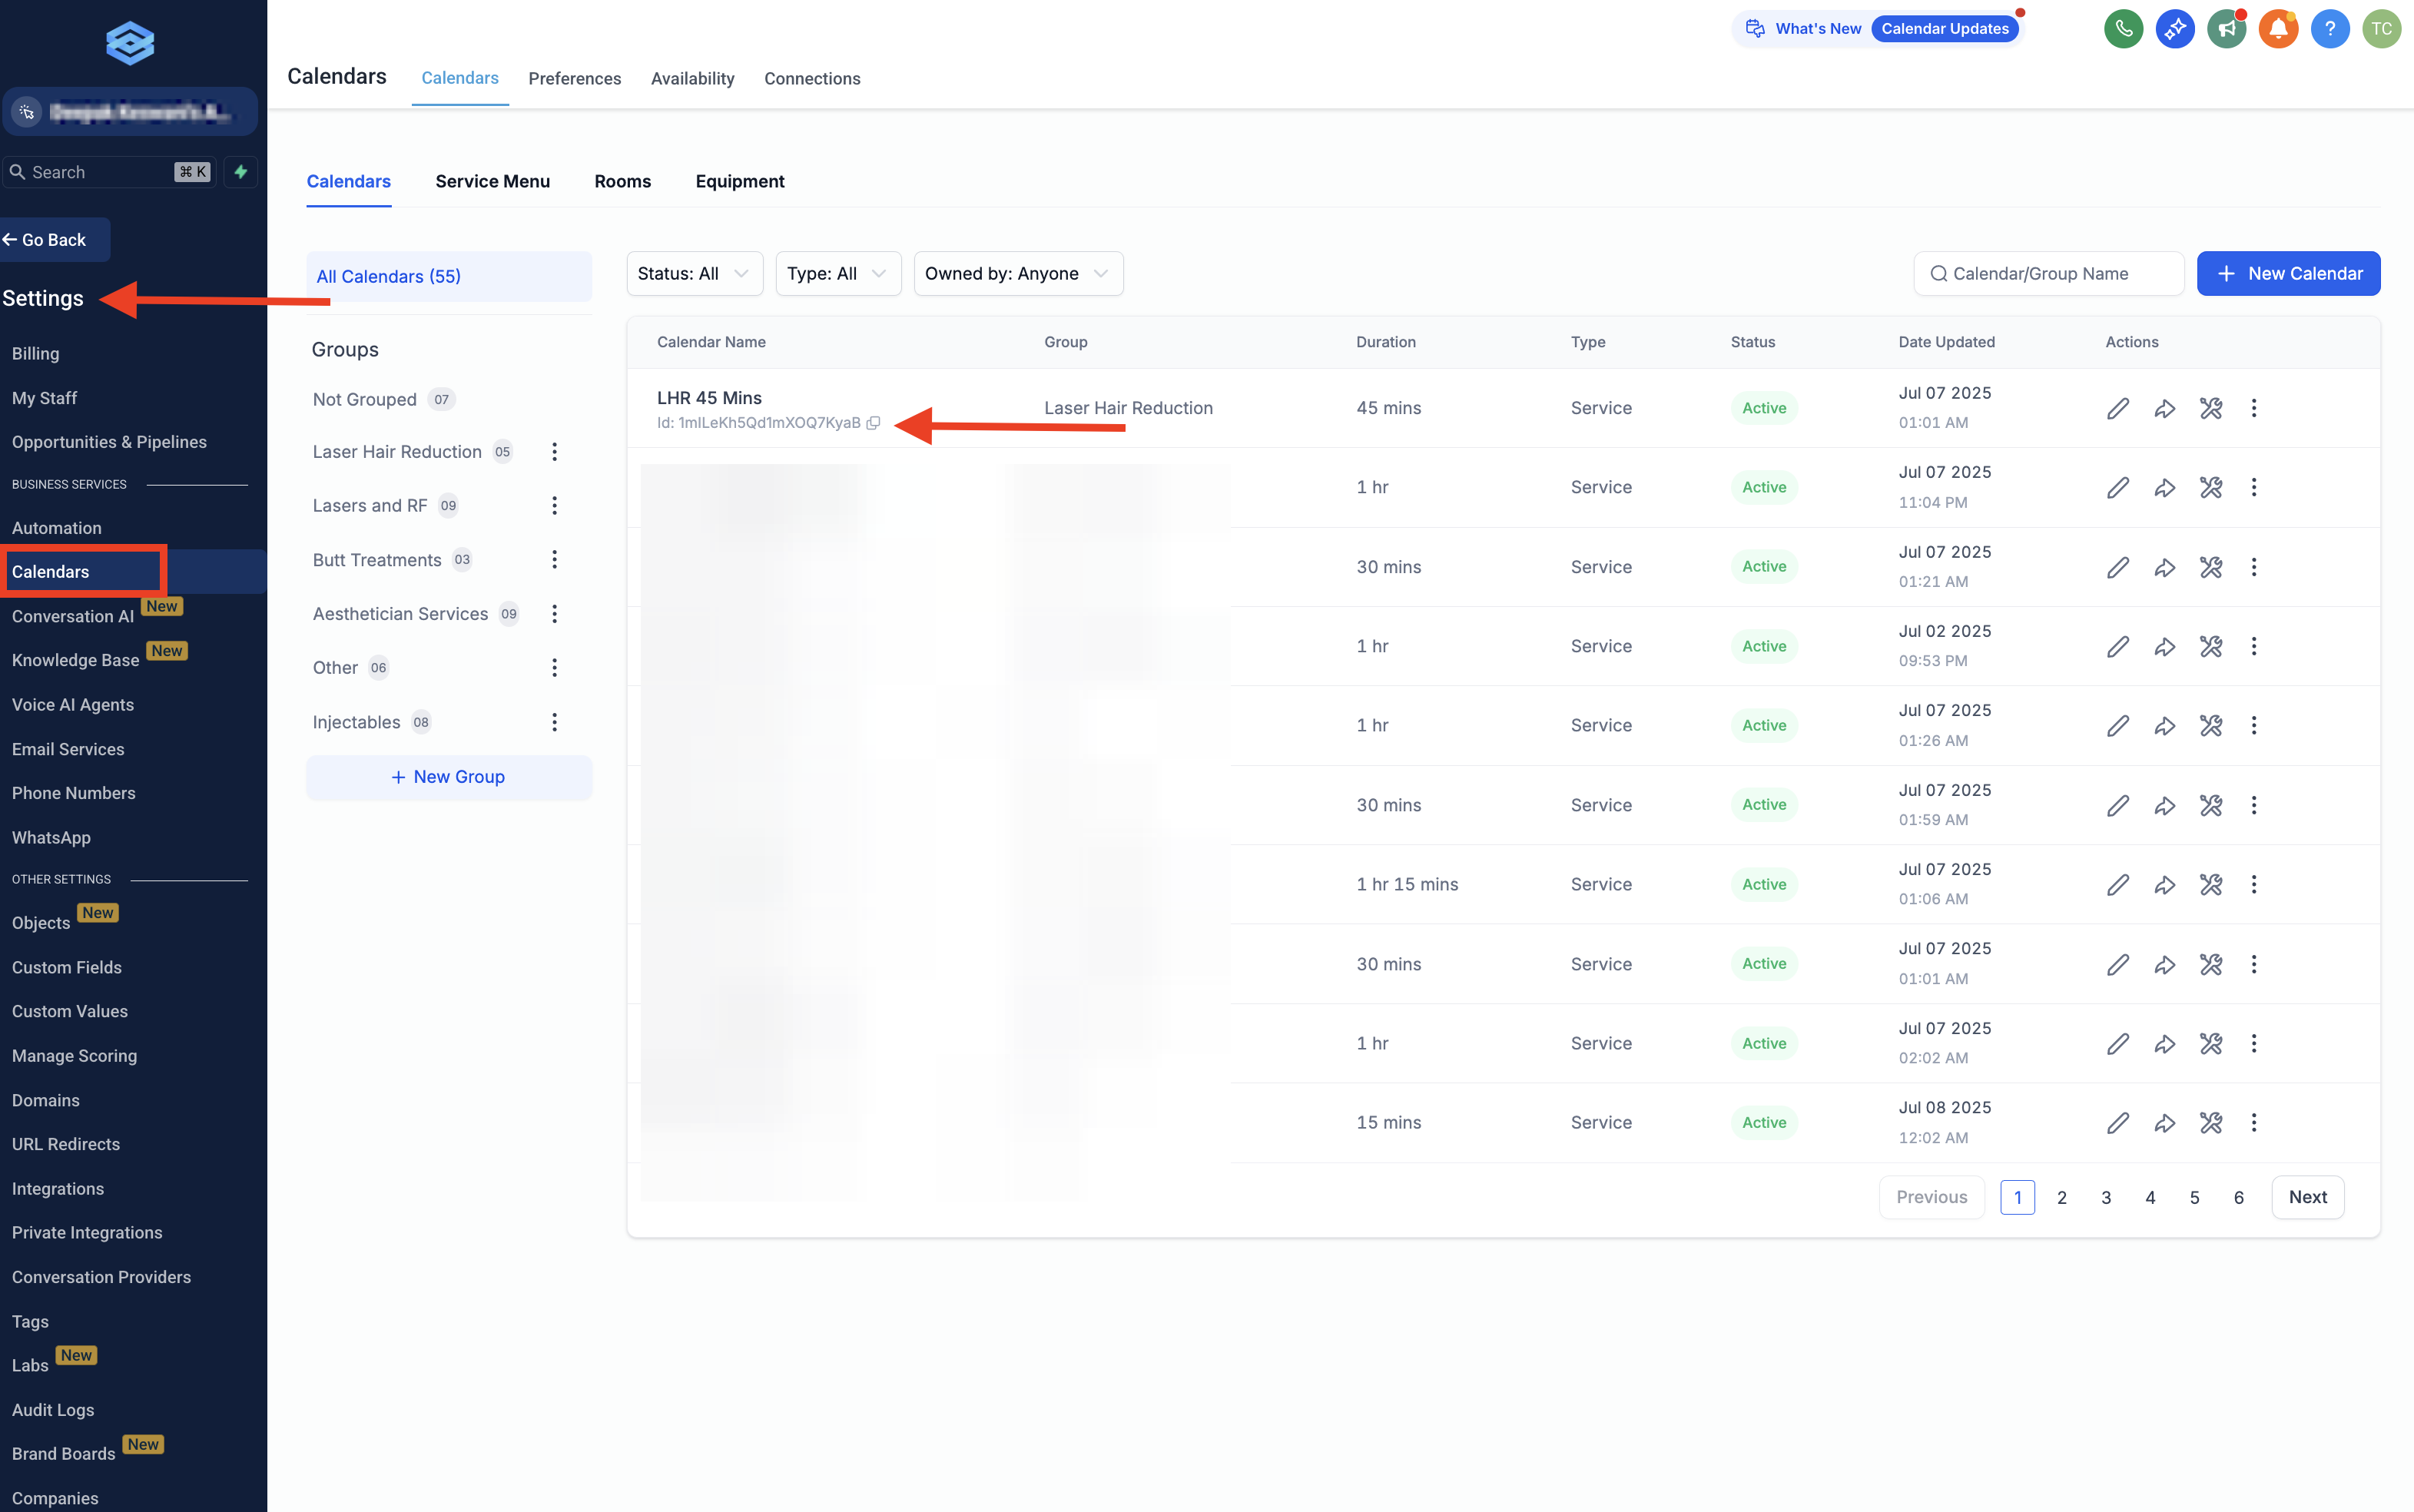Select the Injectables group
Viewport: 2414px width, 1512px height.
[356, 722]
